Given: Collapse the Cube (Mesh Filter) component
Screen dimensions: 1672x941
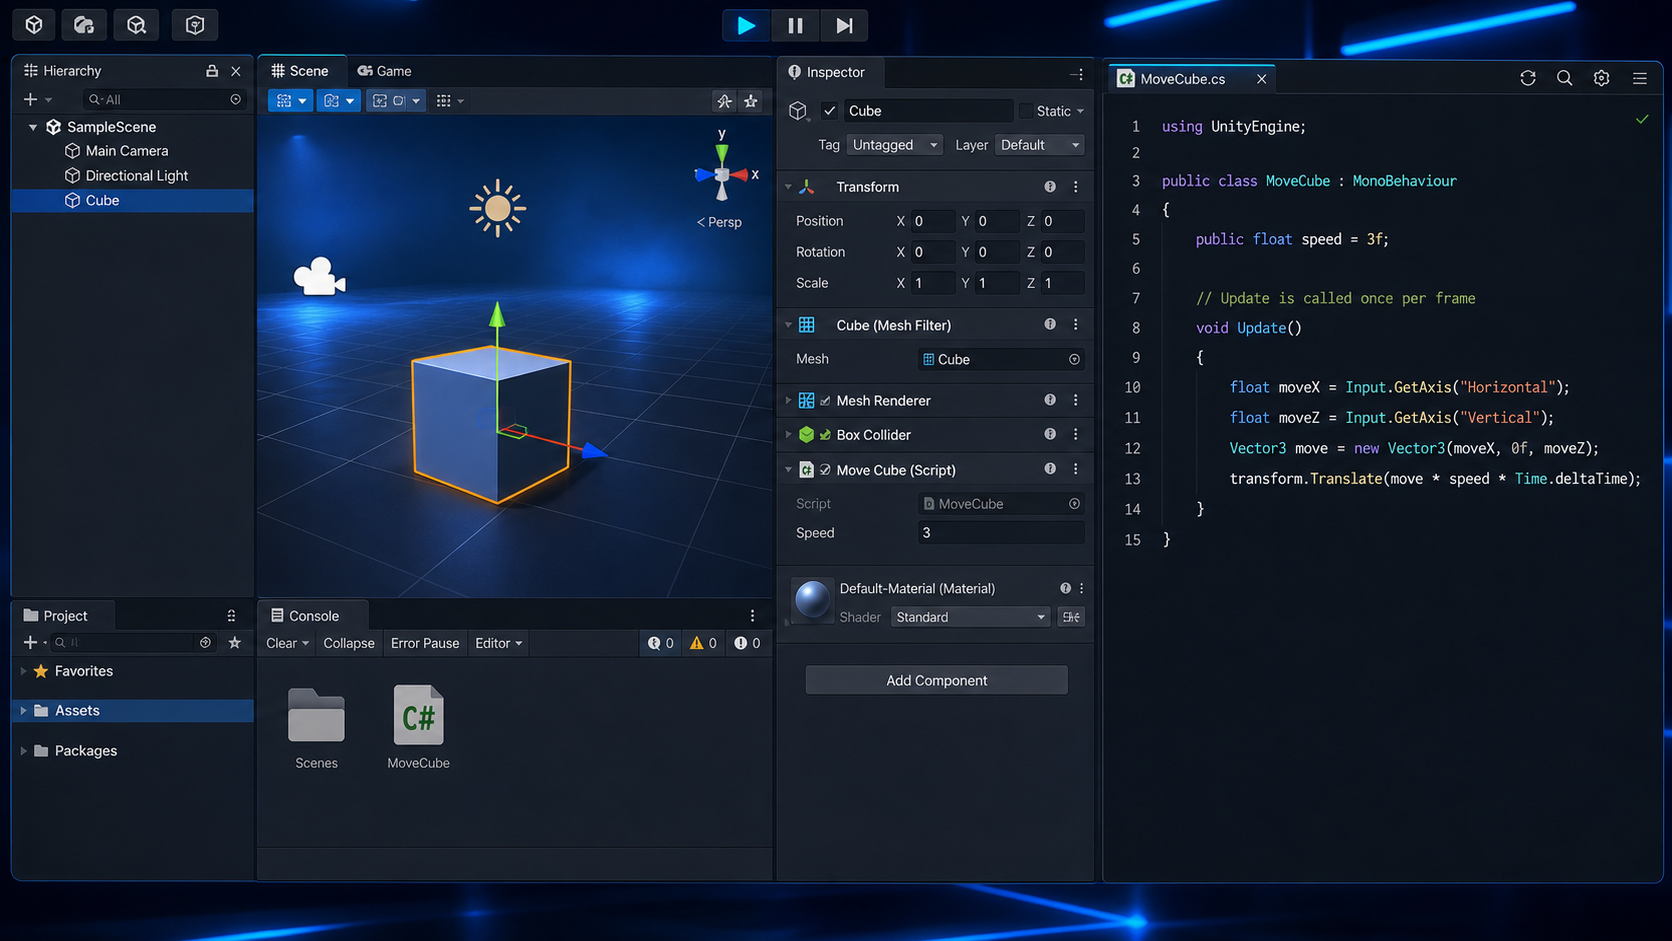Looking at the screenshot, I should pyautogui.click(x=788, y=325).
